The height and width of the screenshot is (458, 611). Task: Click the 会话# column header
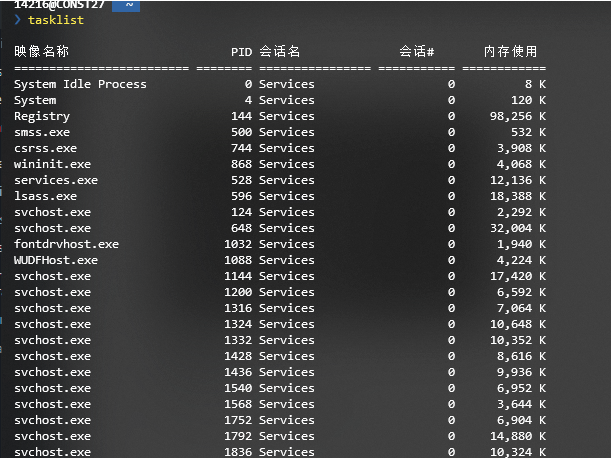click(417, 51)
